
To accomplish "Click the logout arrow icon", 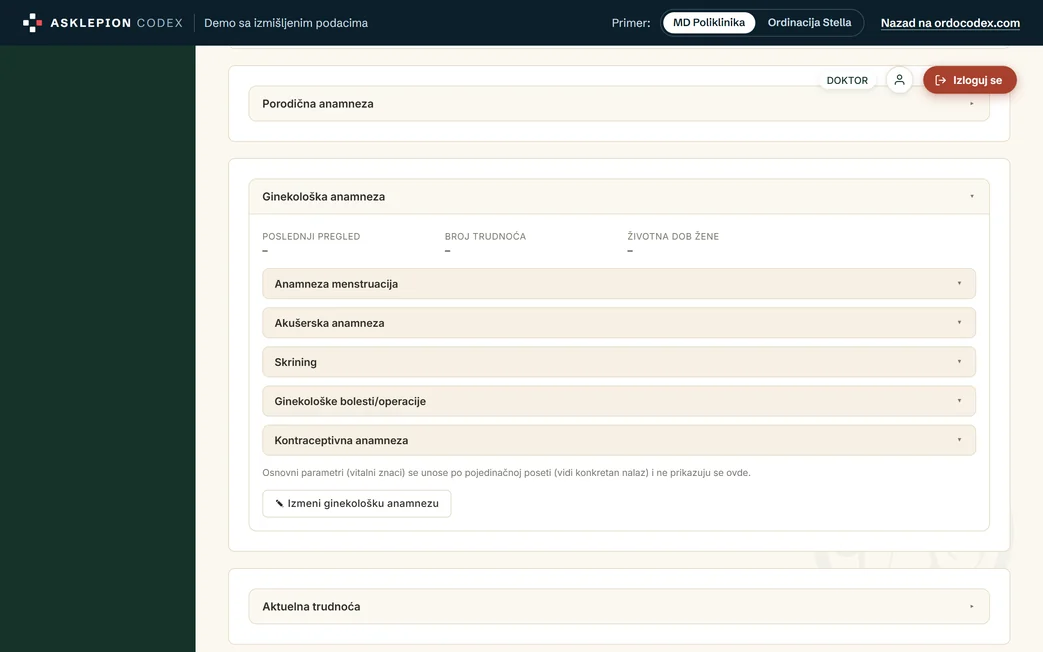I will pyautogui.click(x=941, y=81).
